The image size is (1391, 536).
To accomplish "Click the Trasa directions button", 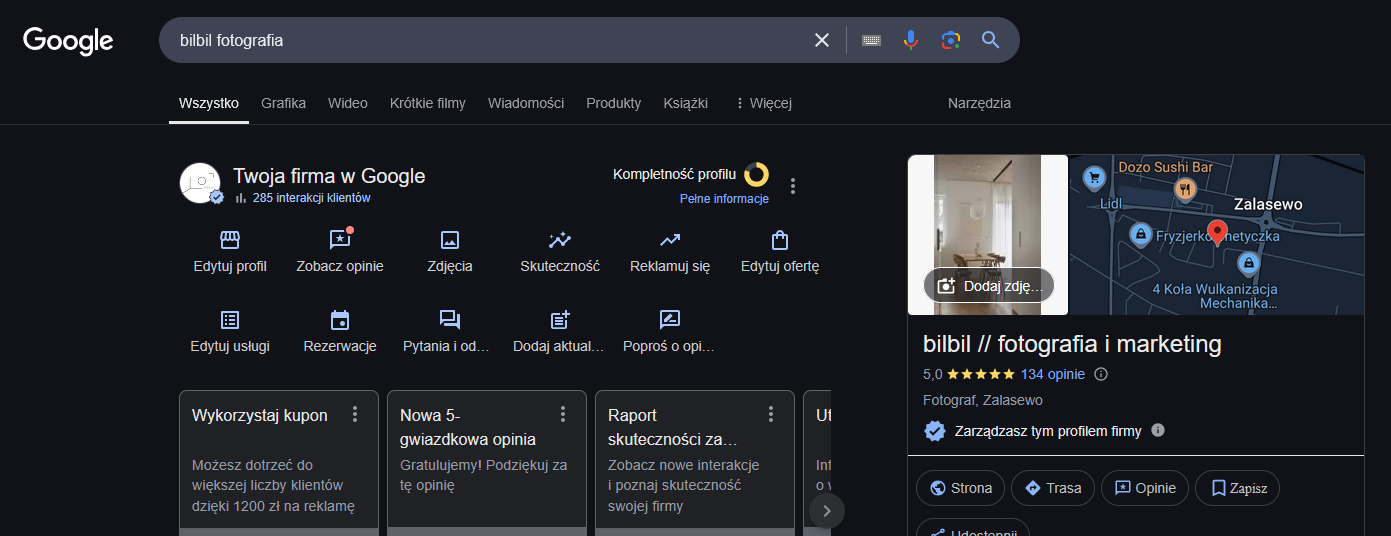I will [x=1052, y=488].
